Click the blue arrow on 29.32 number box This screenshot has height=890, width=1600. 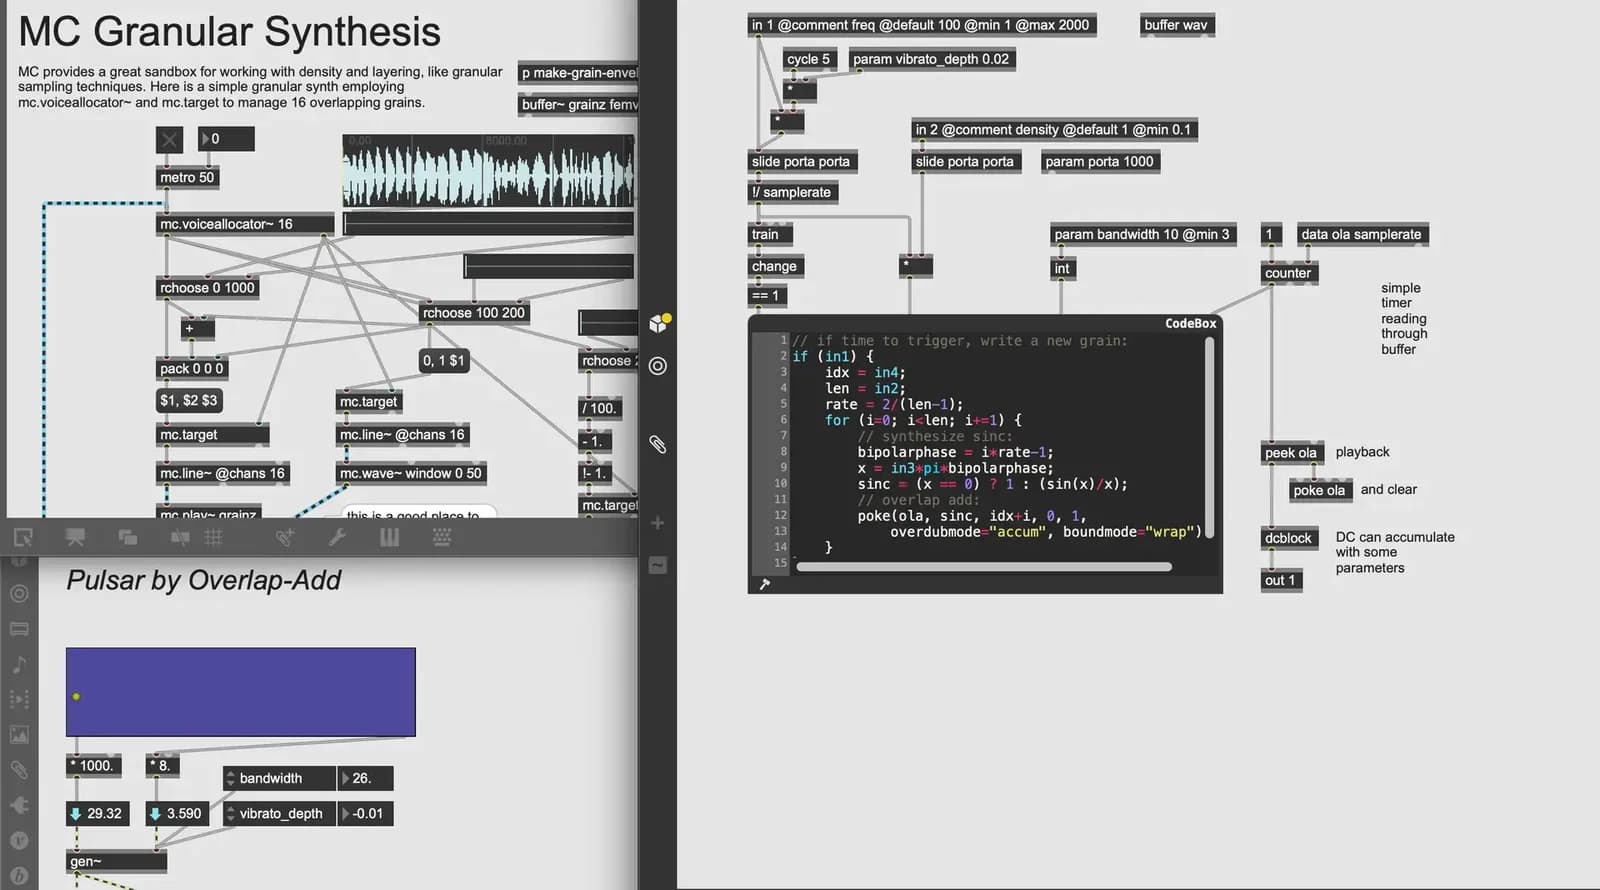coord(75,814)
